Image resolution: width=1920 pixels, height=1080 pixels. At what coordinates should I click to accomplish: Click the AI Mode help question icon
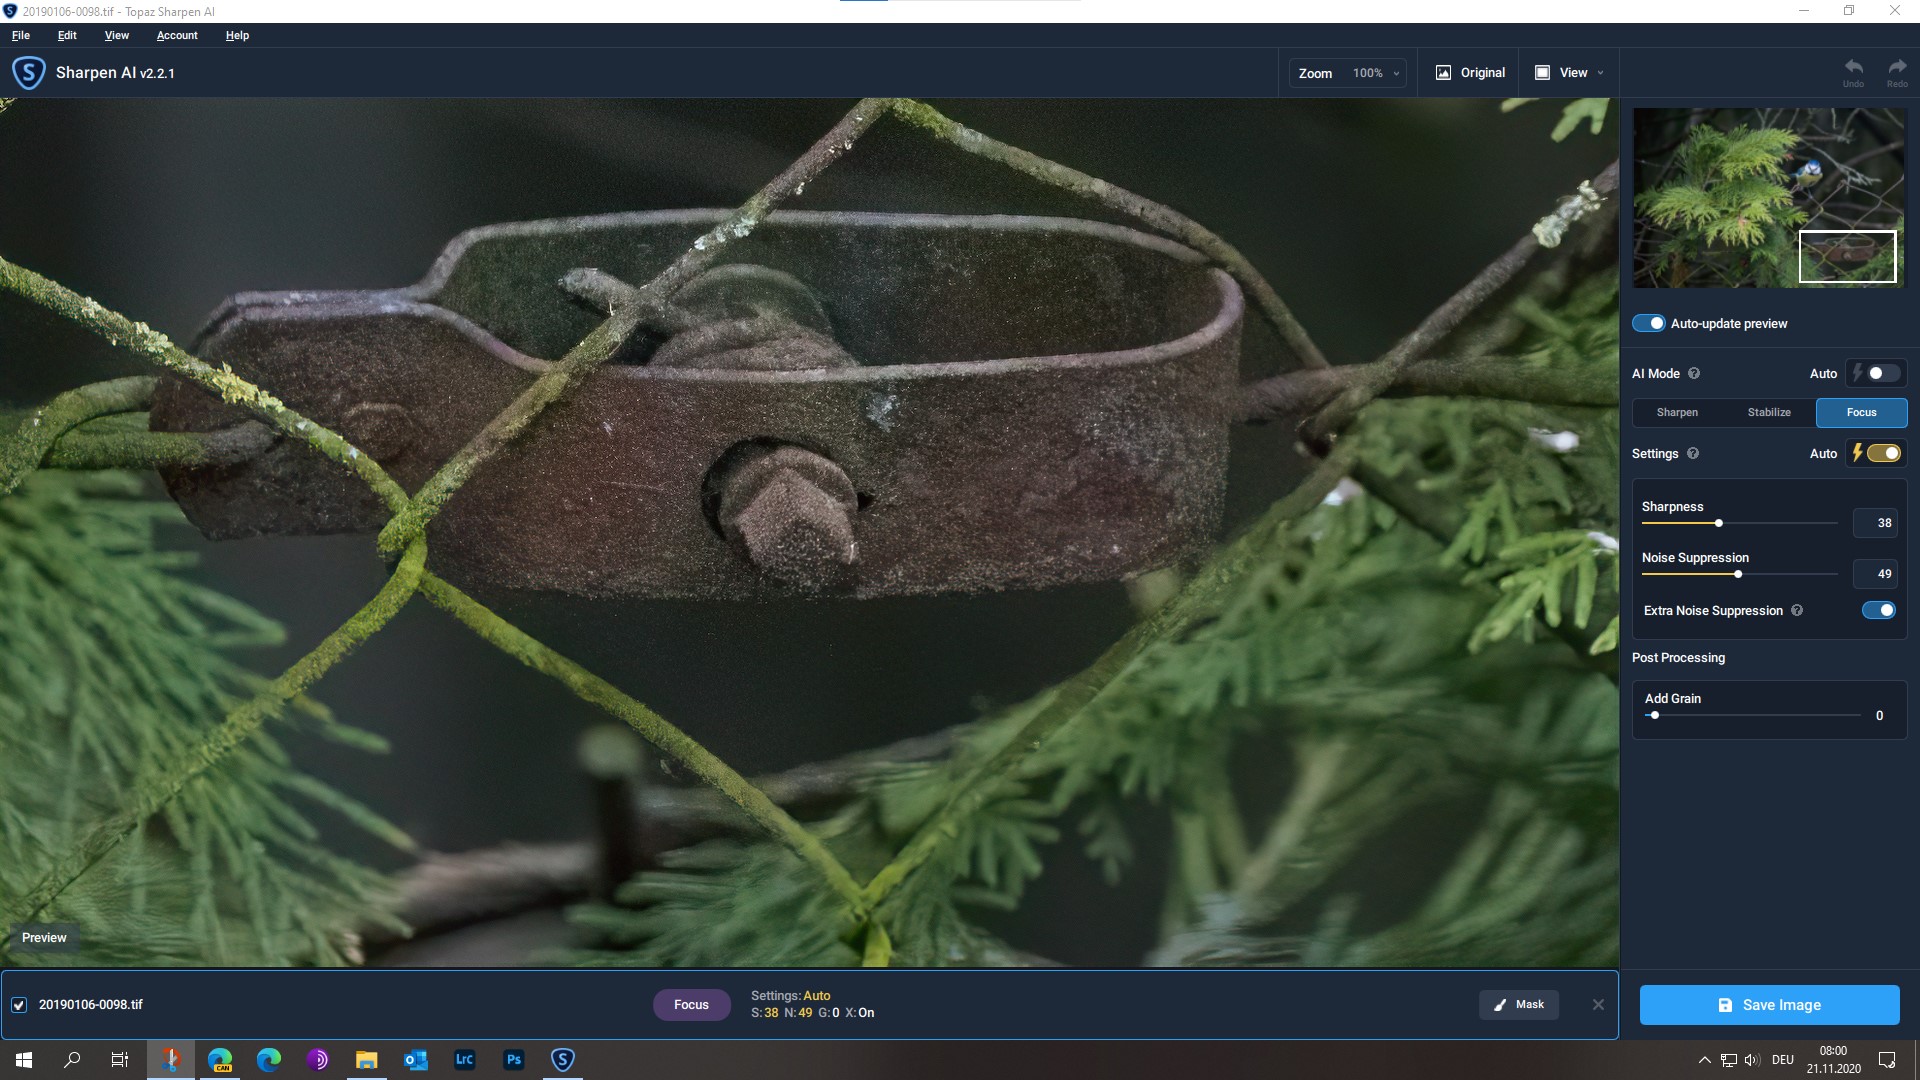point(1694,374)
